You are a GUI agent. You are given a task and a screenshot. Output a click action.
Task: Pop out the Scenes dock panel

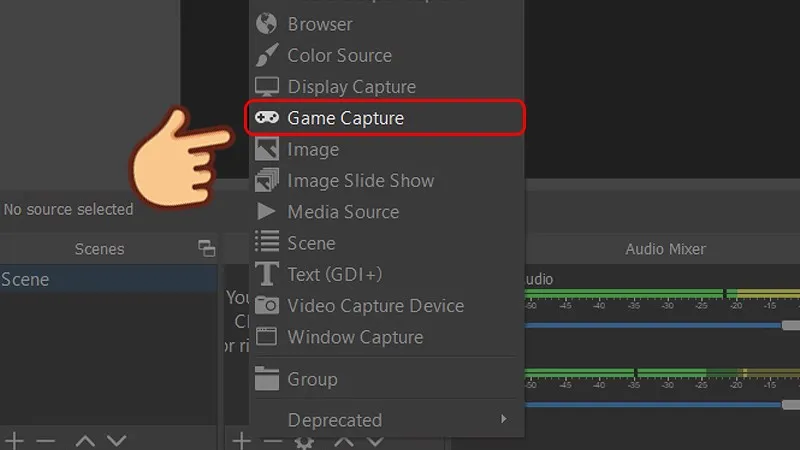pyautogui.click(x=207, y=249)
